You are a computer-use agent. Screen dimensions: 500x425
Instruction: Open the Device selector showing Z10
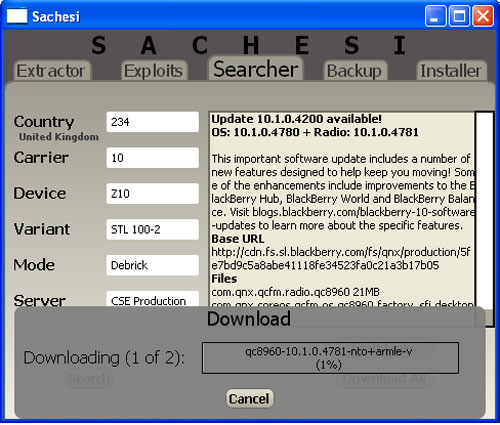click(152, 193)
